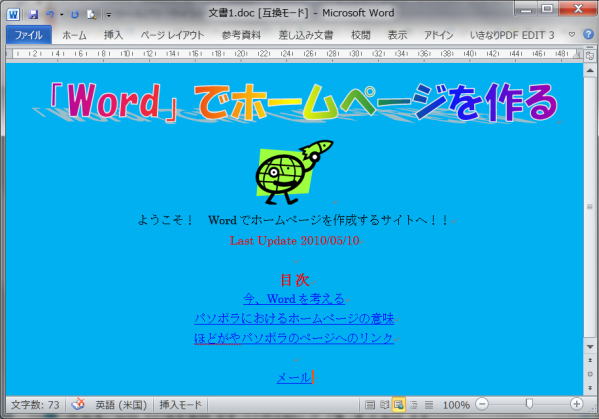599x419 pixels.
Task: Zoom in with the plus button
Action: [576, 404]
